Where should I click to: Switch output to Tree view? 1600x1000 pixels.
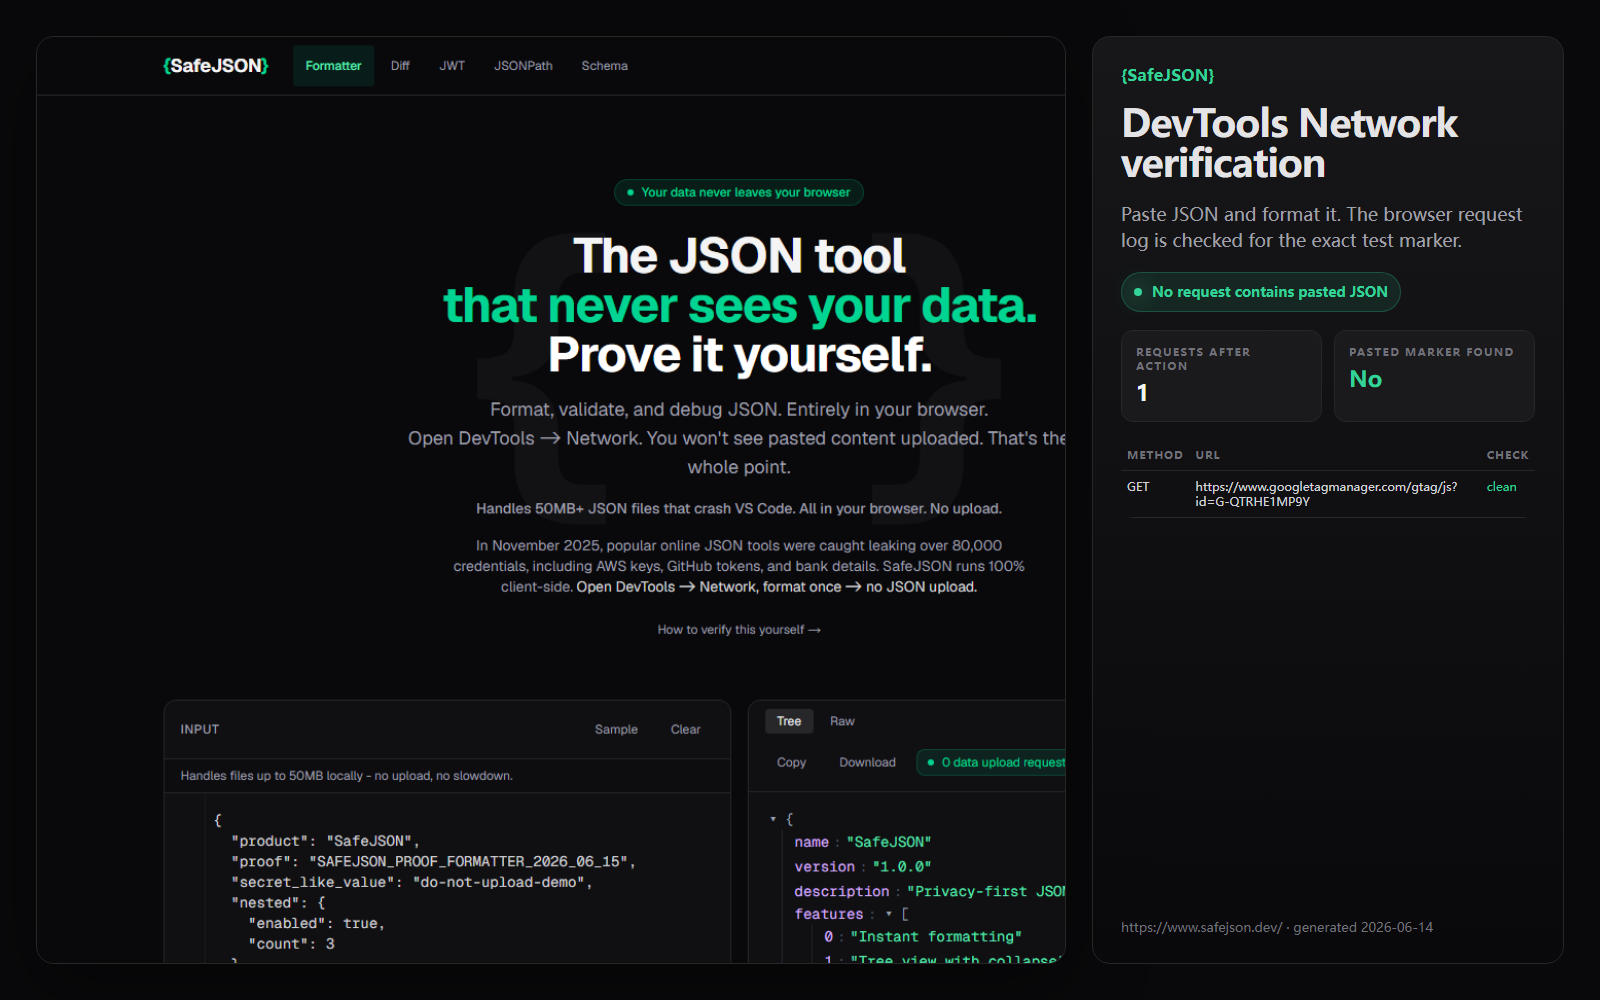coord(789,721)
